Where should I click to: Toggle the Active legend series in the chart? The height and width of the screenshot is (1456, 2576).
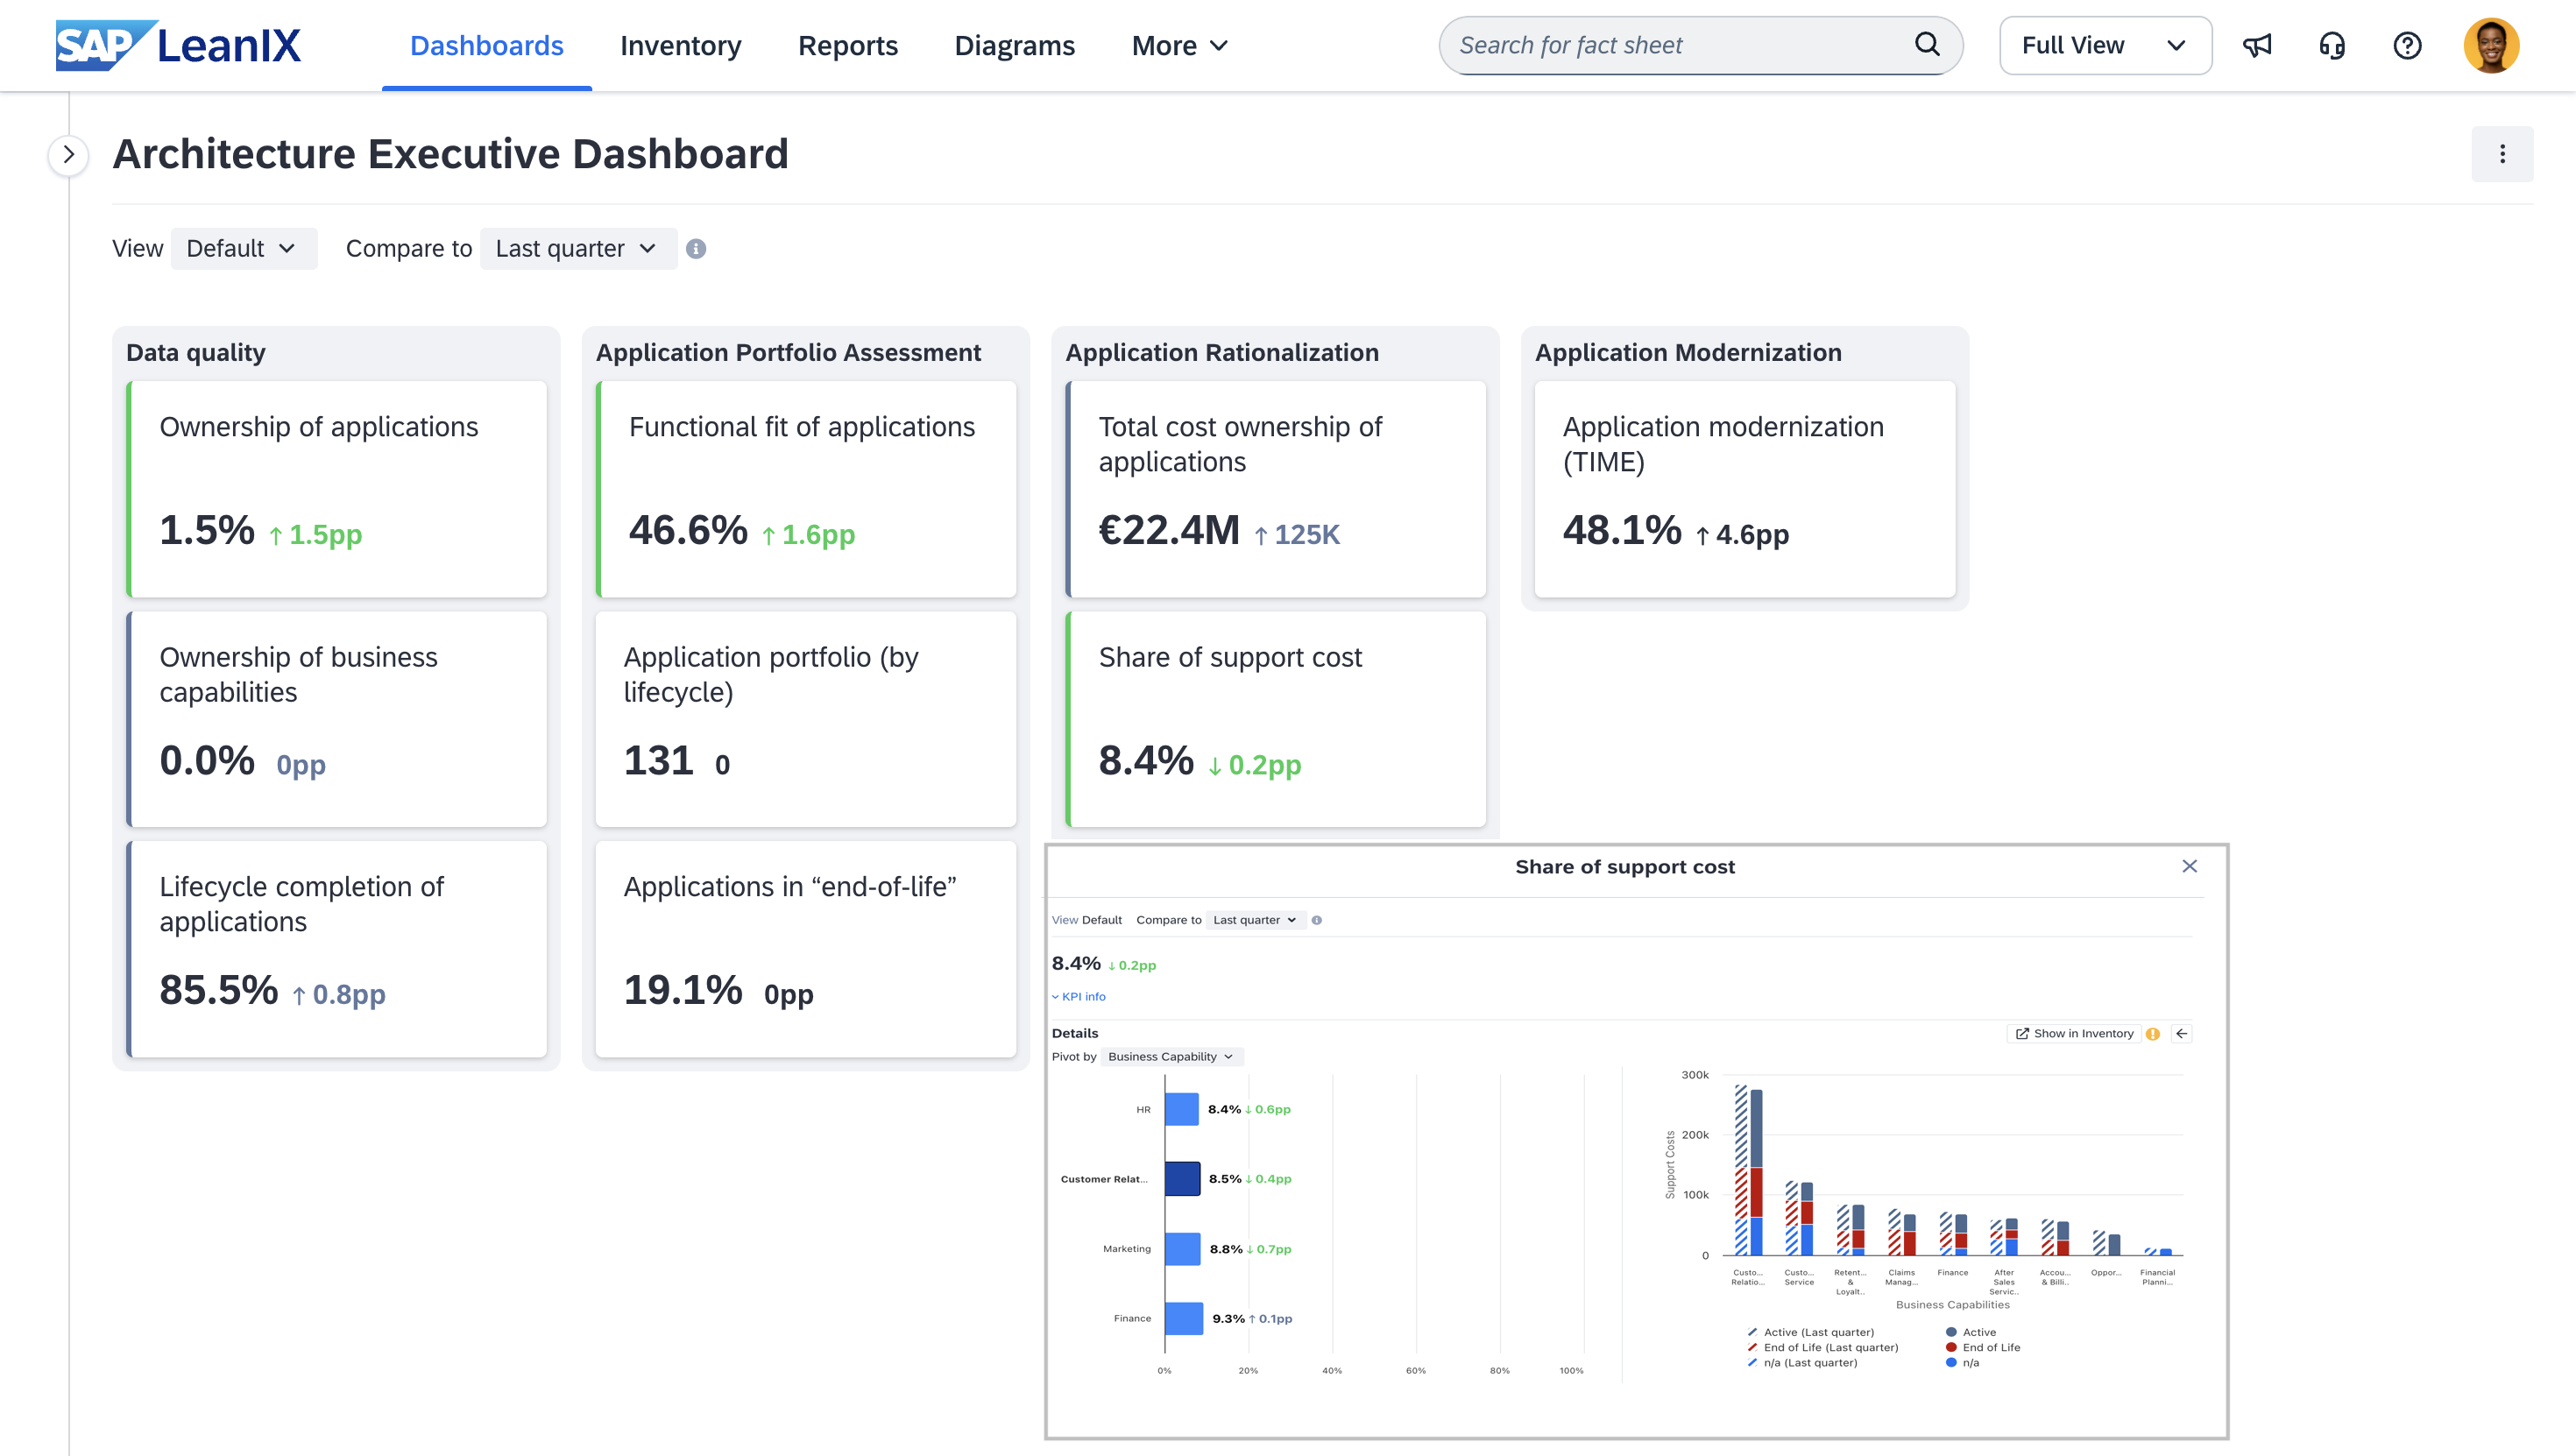tap(1977, 1332)
